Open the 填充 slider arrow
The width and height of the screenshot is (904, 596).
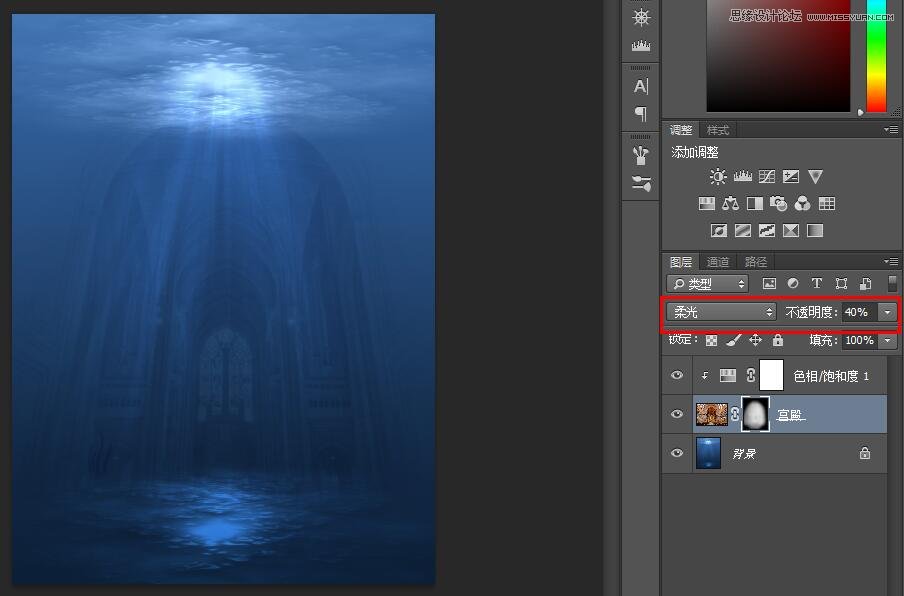(887, 341)
